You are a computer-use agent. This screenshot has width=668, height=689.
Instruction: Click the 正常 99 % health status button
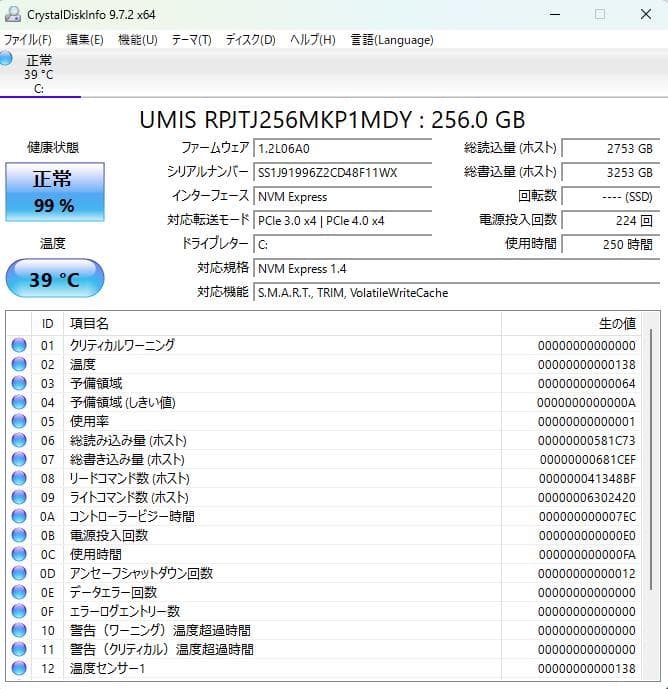coord(55,192)
